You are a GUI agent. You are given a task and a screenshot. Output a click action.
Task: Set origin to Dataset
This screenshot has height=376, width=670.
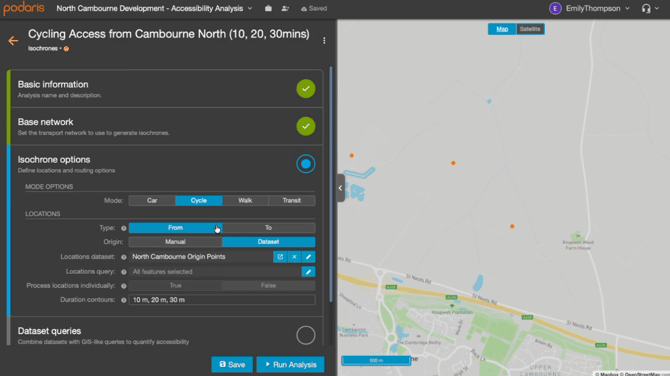click(x=268, y=242)
